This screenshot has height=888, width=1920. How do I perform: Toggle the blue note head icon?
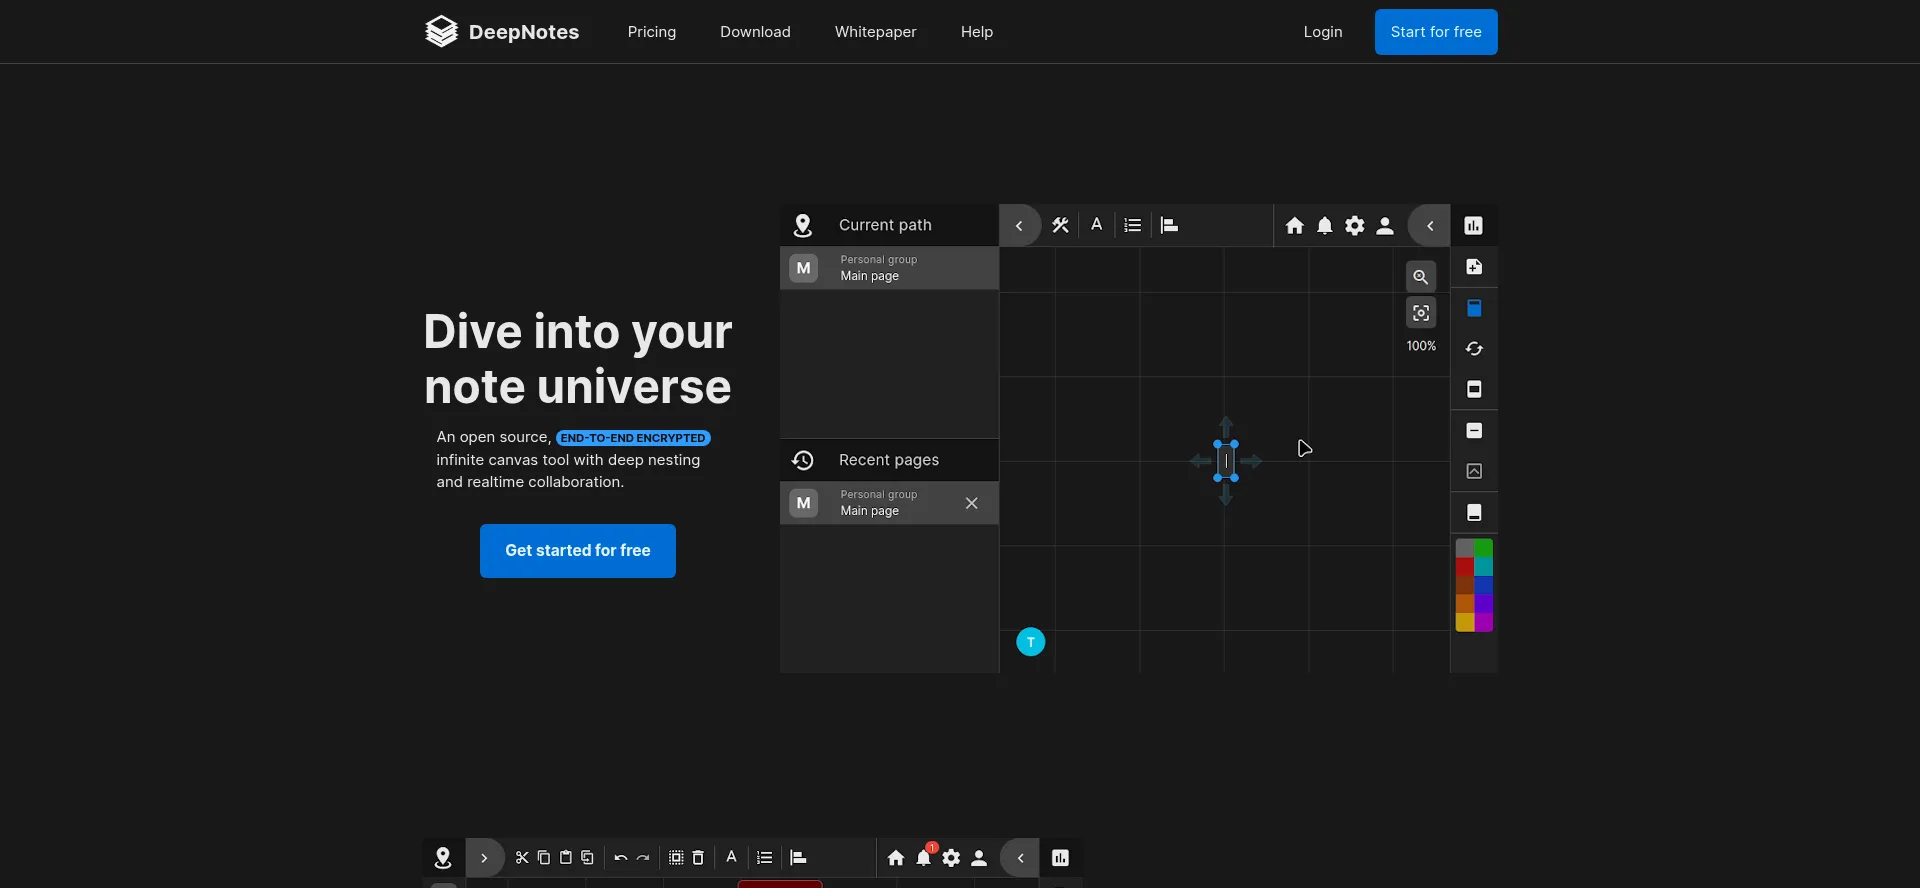coord(1474,308)
